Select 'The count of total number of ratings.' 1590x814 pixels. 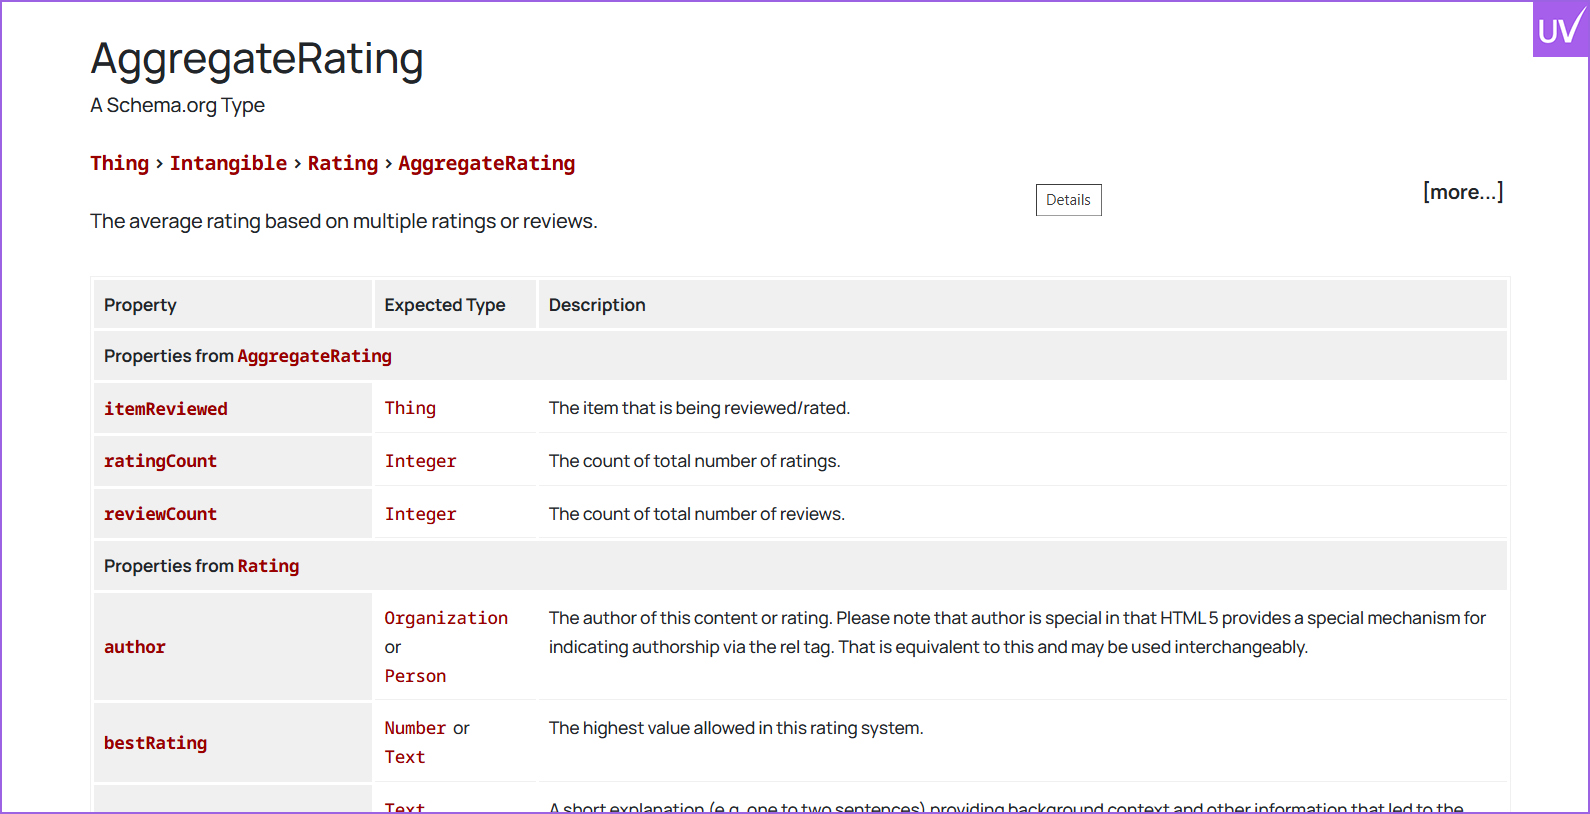(x=694, y=461)
